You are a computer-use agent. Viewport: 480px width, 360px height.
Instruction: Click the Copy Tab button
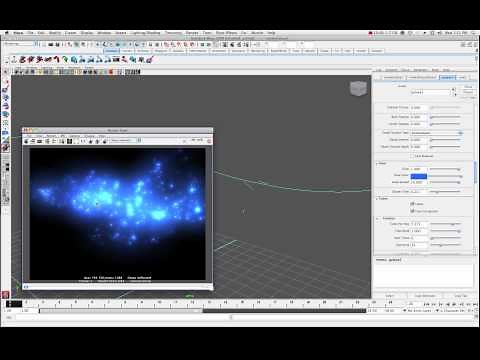coord(461,296)
